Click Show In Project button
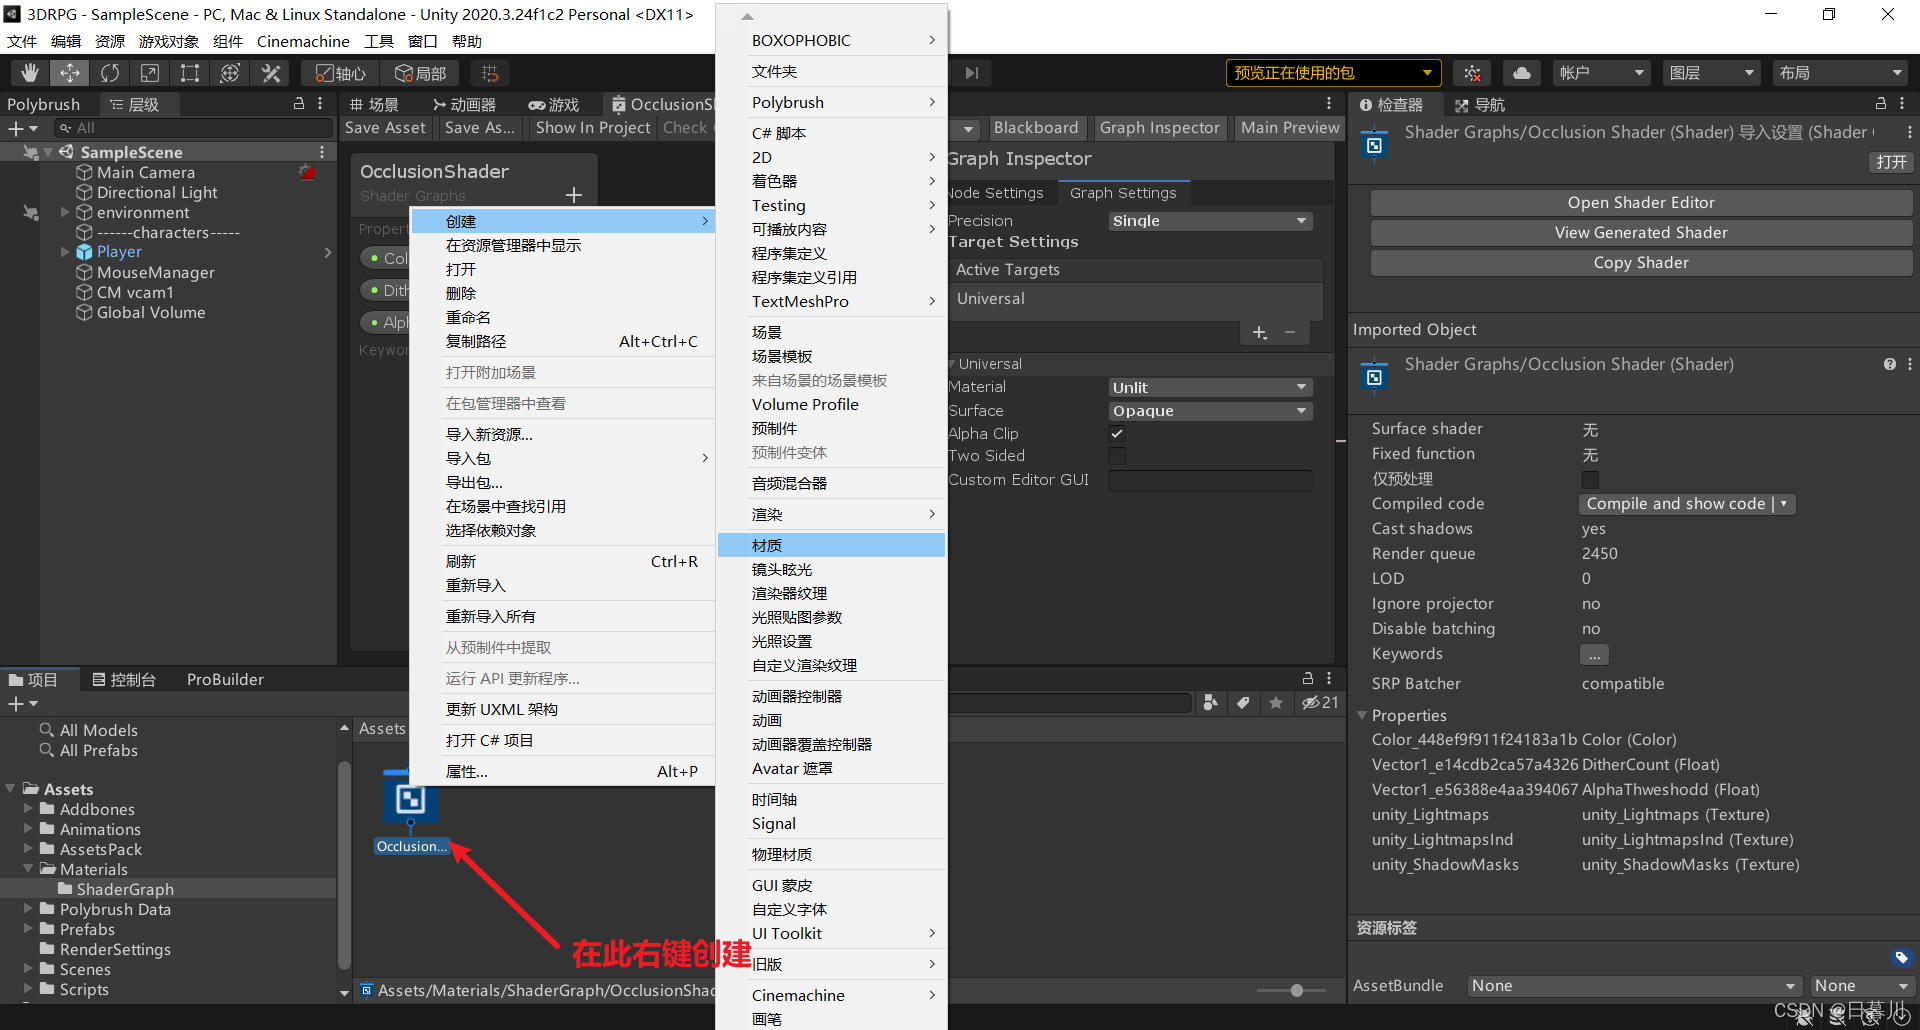1920x1030 pixels. [593, 128]
